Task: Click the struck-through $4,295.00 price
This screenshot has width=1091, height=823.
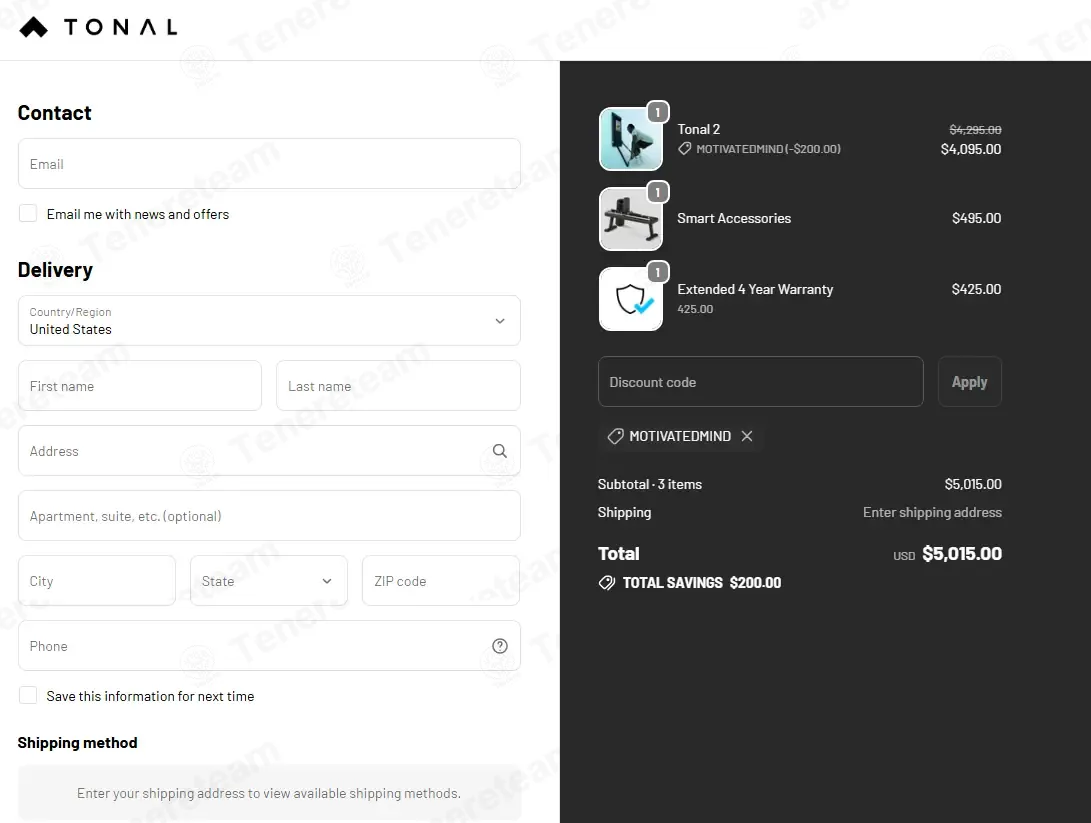Action: tap(975, 130)
